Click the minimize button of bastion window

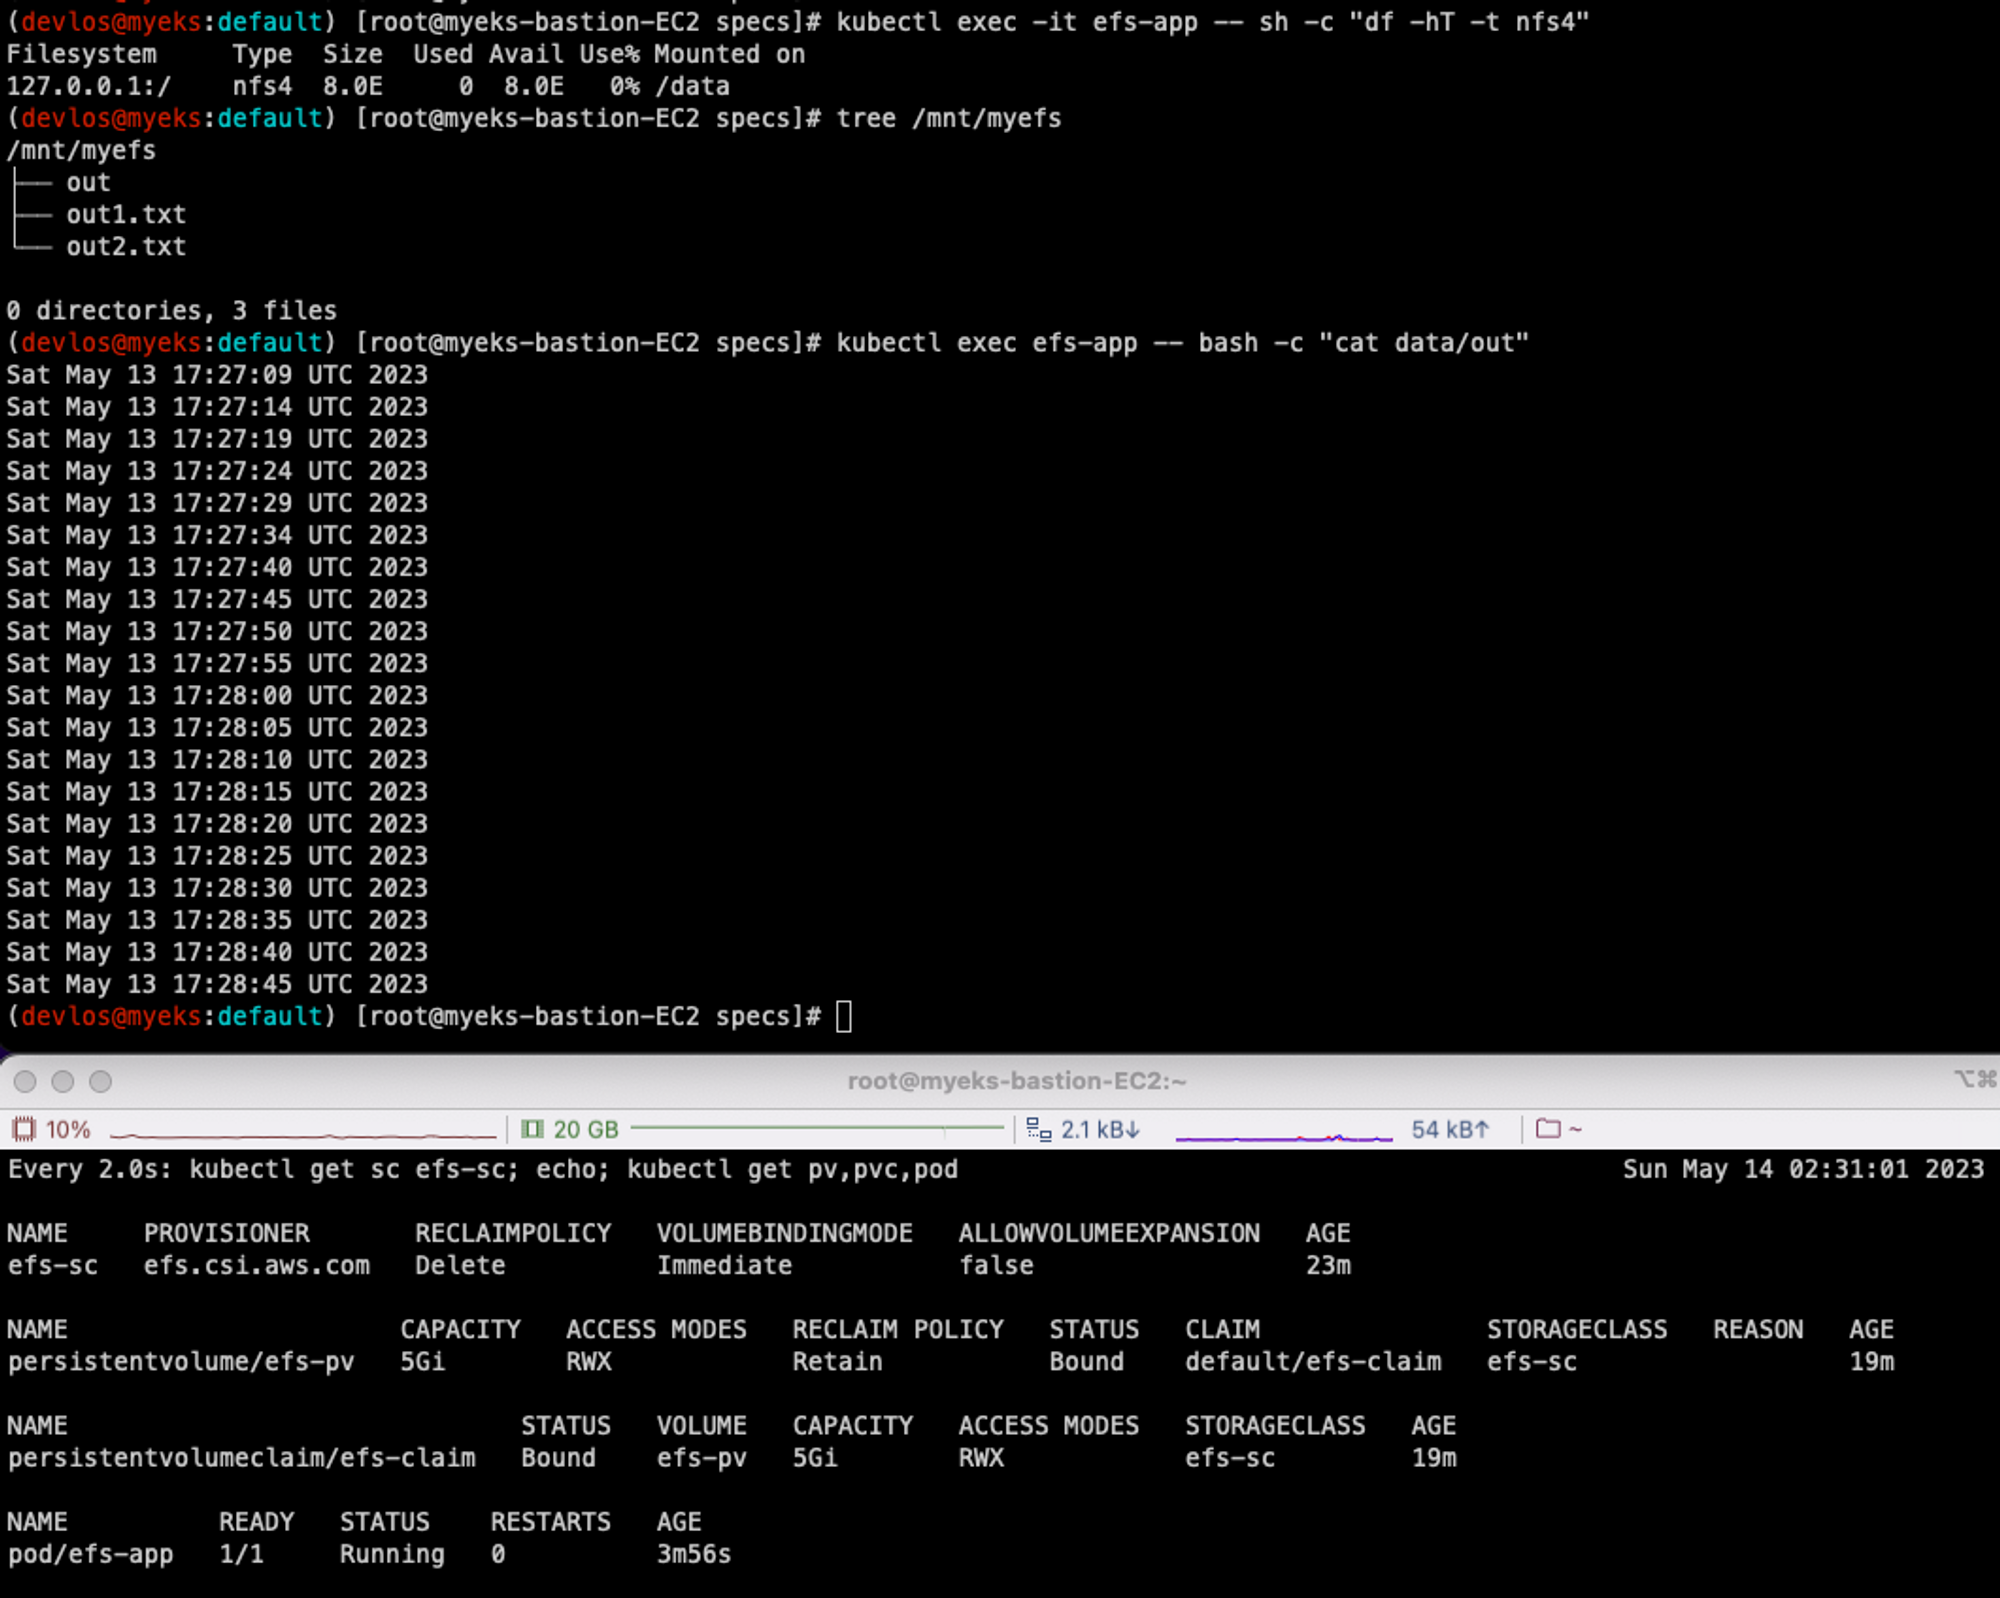(x=63, y=1081)
